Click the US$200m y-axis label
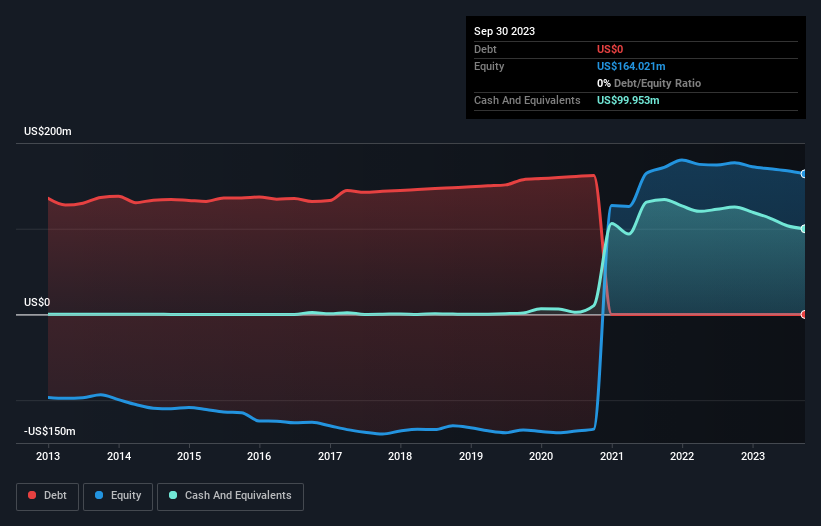 [x=48, y=131]
